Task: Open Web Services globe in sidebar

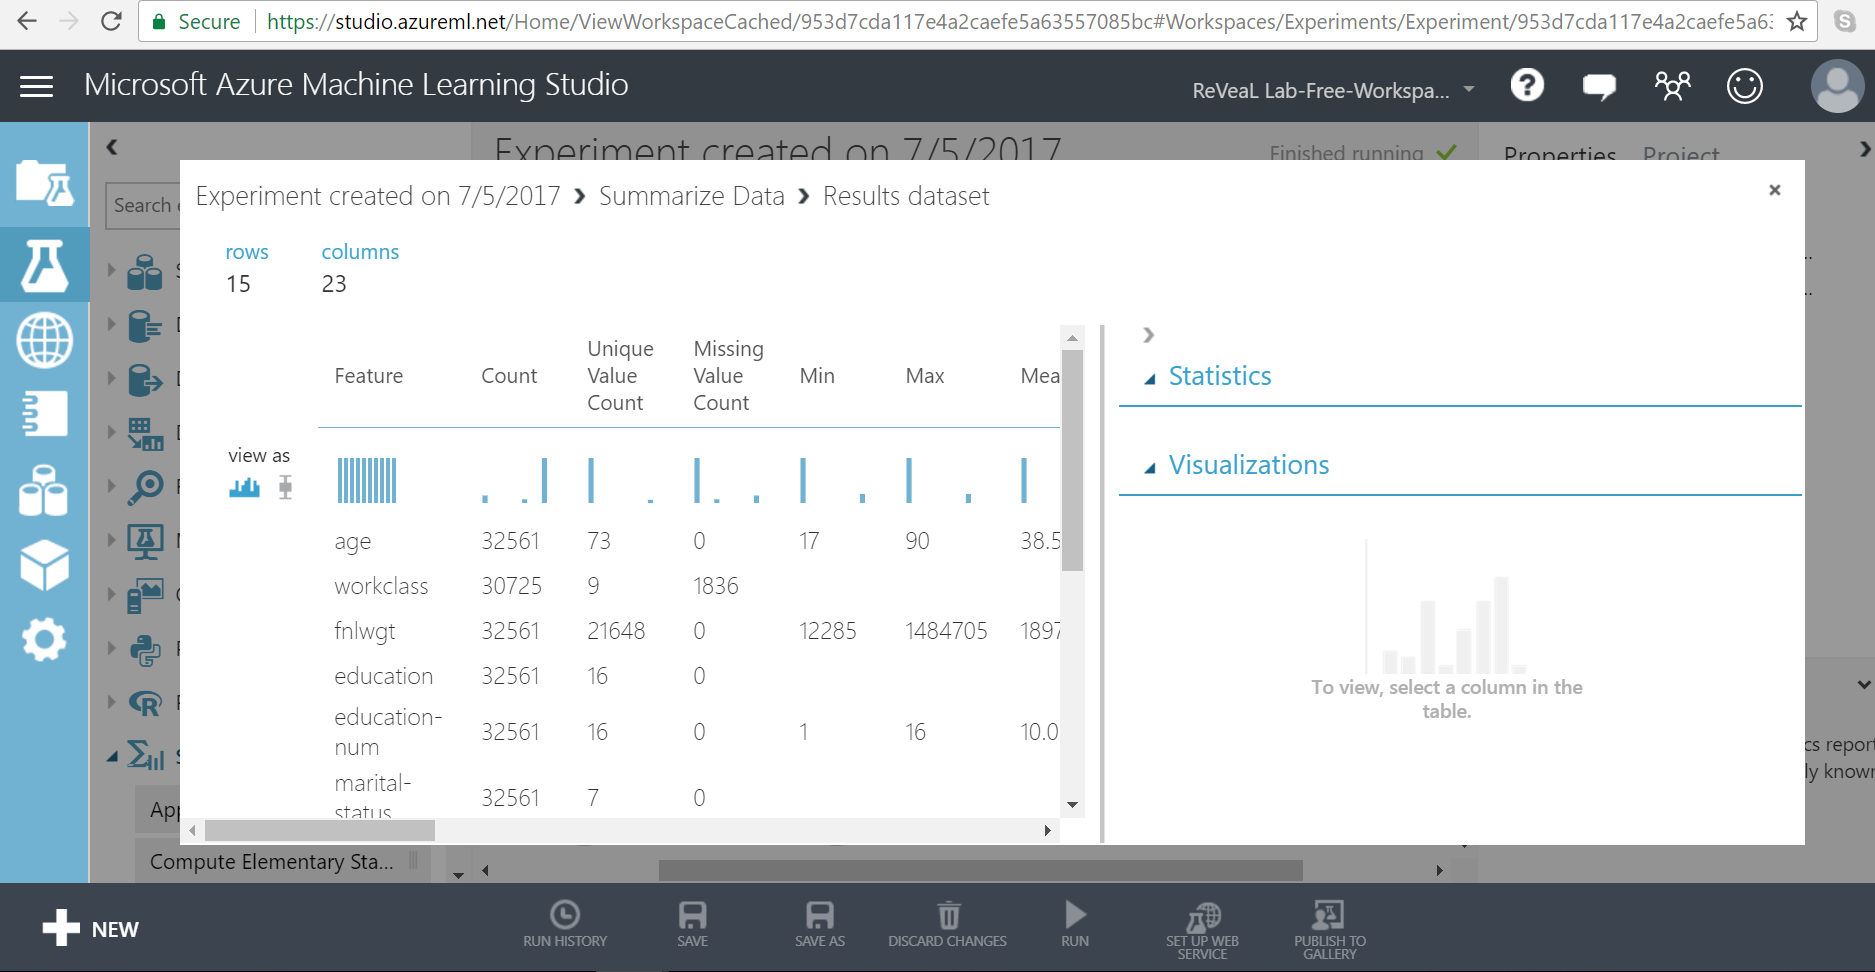Action: click(45, 339)
